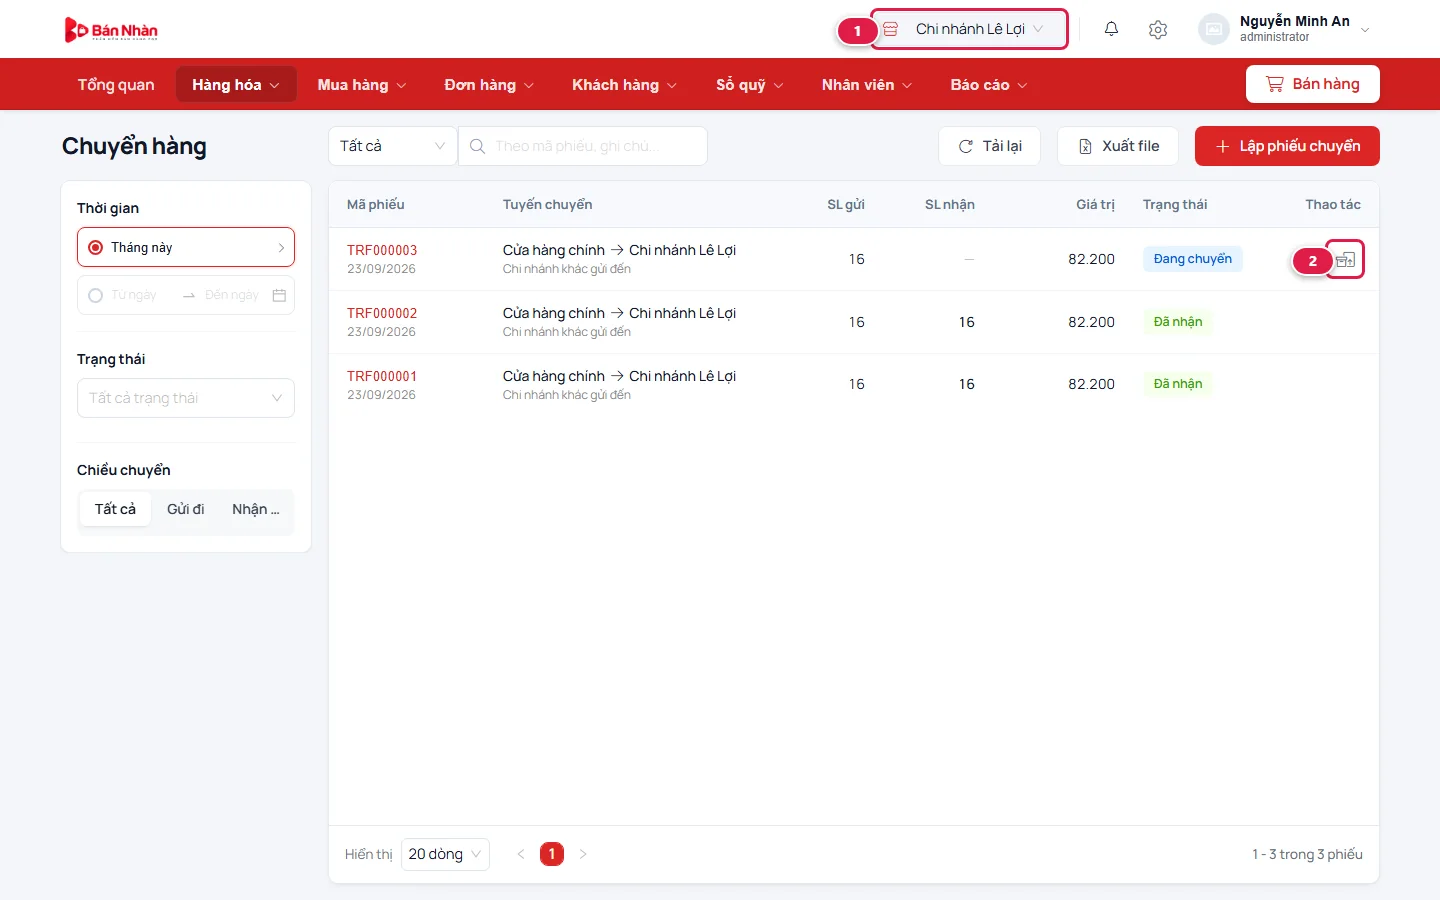Click the Tải lại reload button
The width and height of the screenshot is (1440, 900).
coord(989,146)
